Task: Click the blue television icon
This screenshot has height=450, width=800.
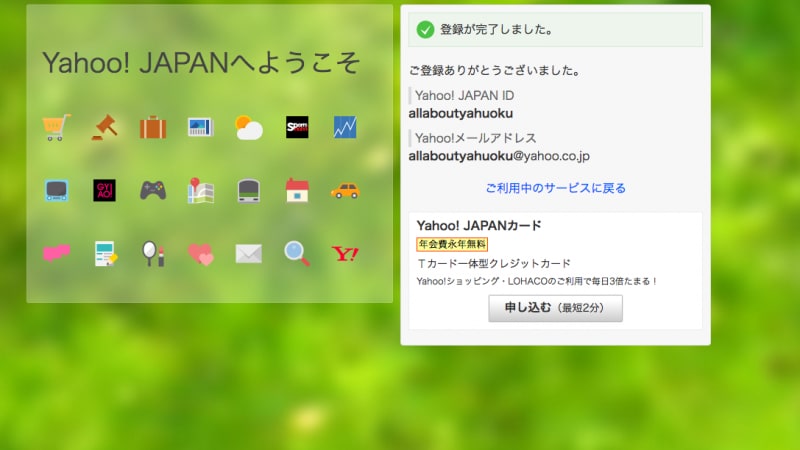Action: click(x=56, y=190)
